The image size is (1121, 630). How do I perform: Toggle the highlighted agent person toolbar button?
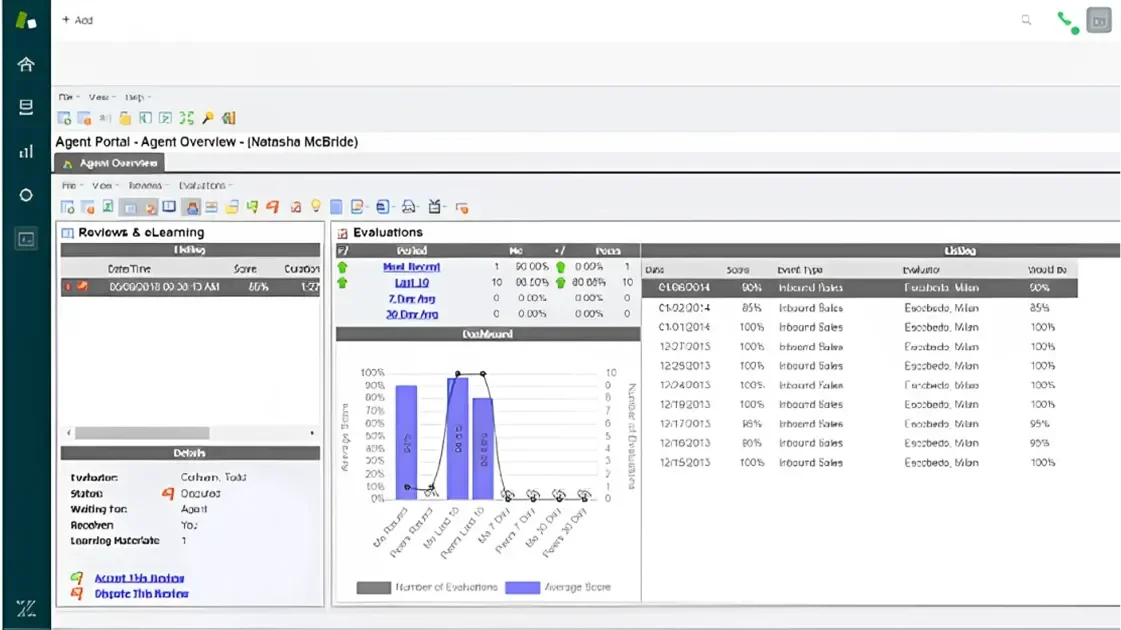point(191,207)
